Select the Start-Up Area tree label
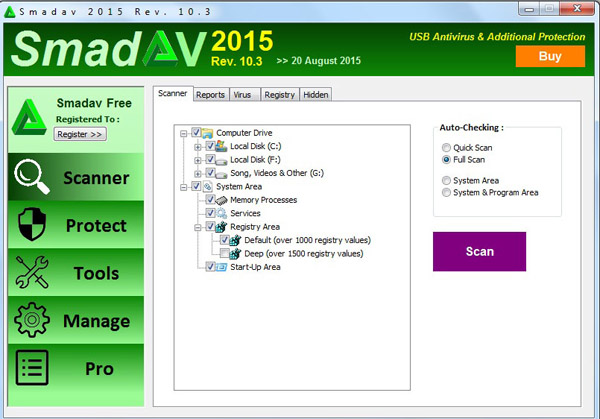 (255, 267)
